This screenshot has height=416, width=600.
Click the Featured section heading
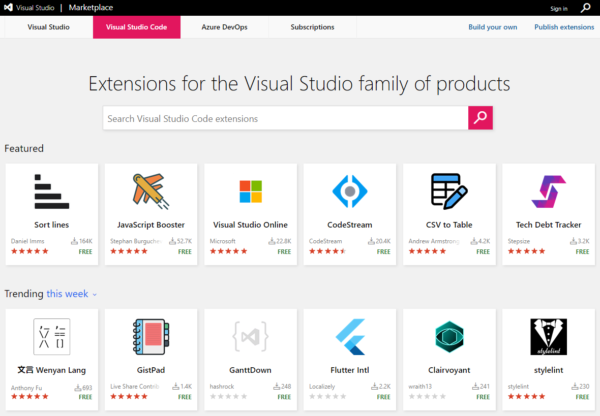(x=24, y=148)
